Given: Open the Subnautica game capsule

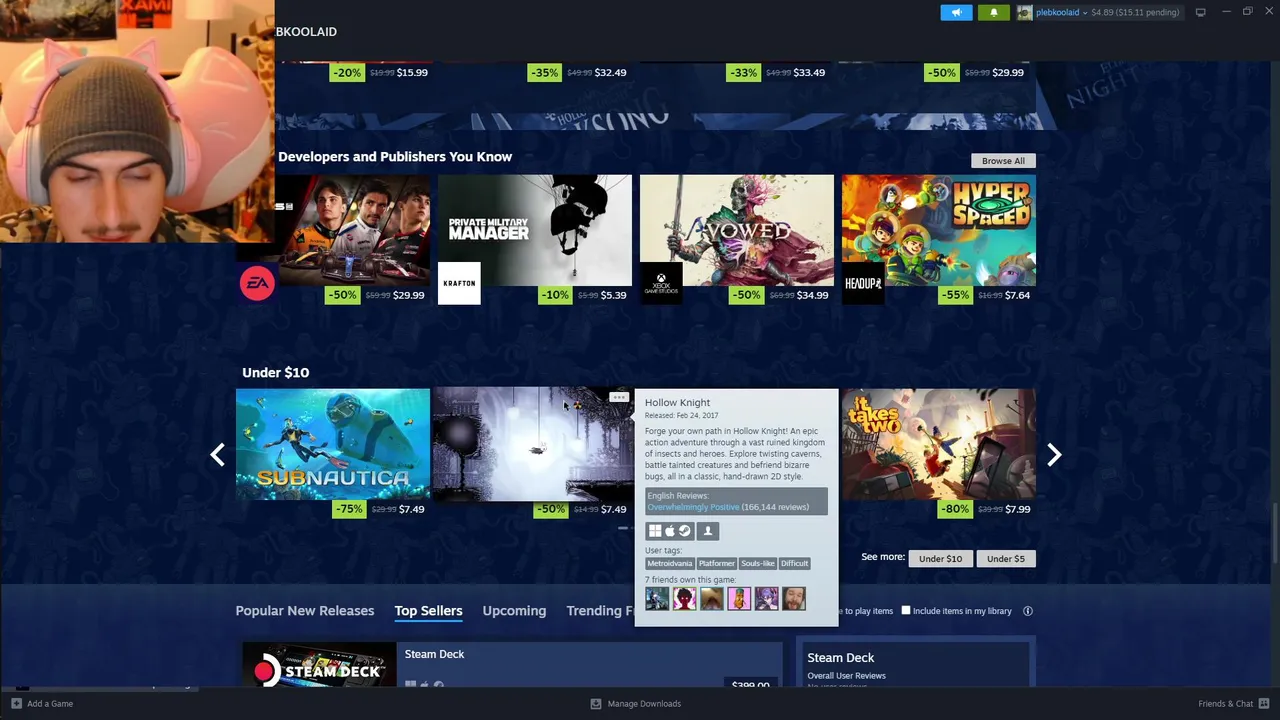Looking at the screenshot, I should click(333, 445).
